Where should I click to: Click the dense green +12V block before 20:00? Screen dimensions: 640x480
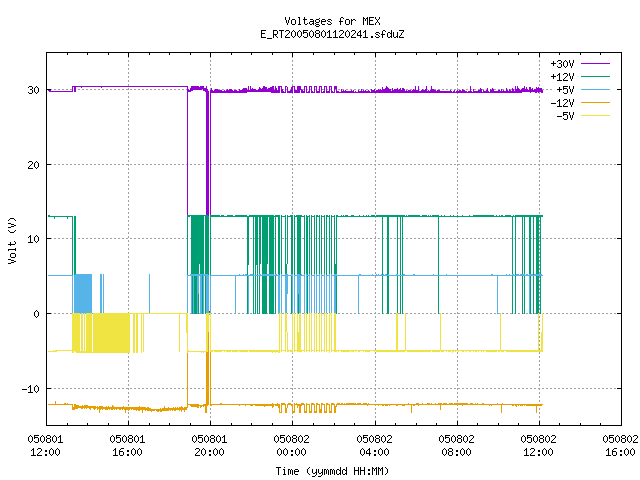[x=198, y=245]
